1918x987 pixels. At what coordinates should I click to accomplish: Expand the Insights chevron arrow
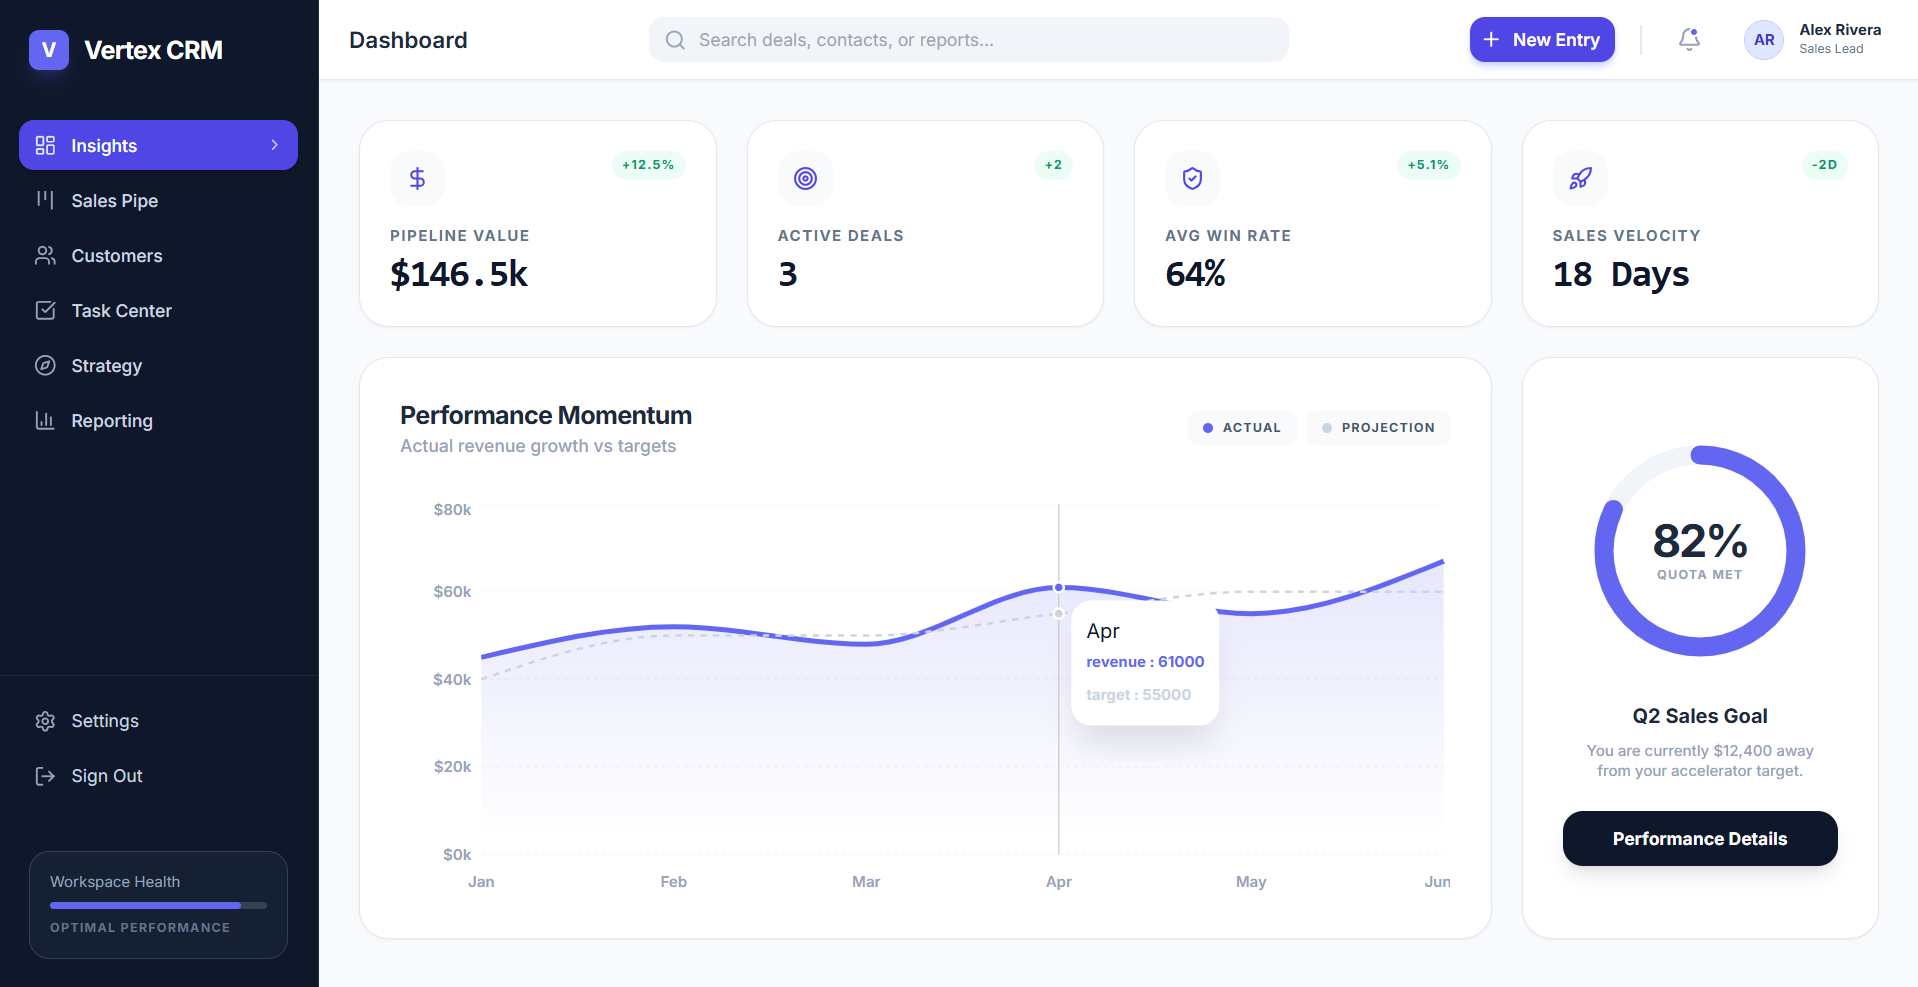click(x=274, y=145)
